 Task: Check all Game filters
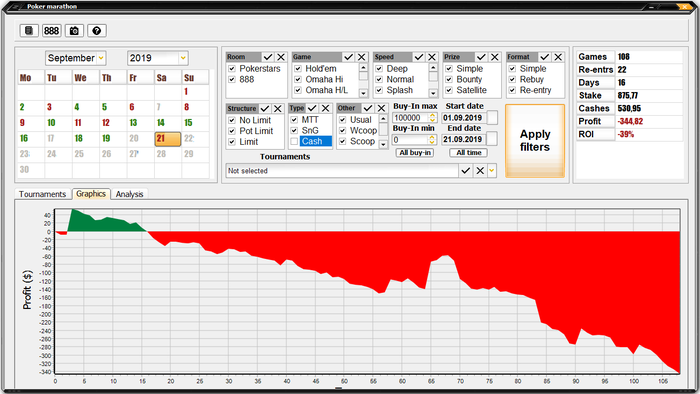tap(349, 57)
